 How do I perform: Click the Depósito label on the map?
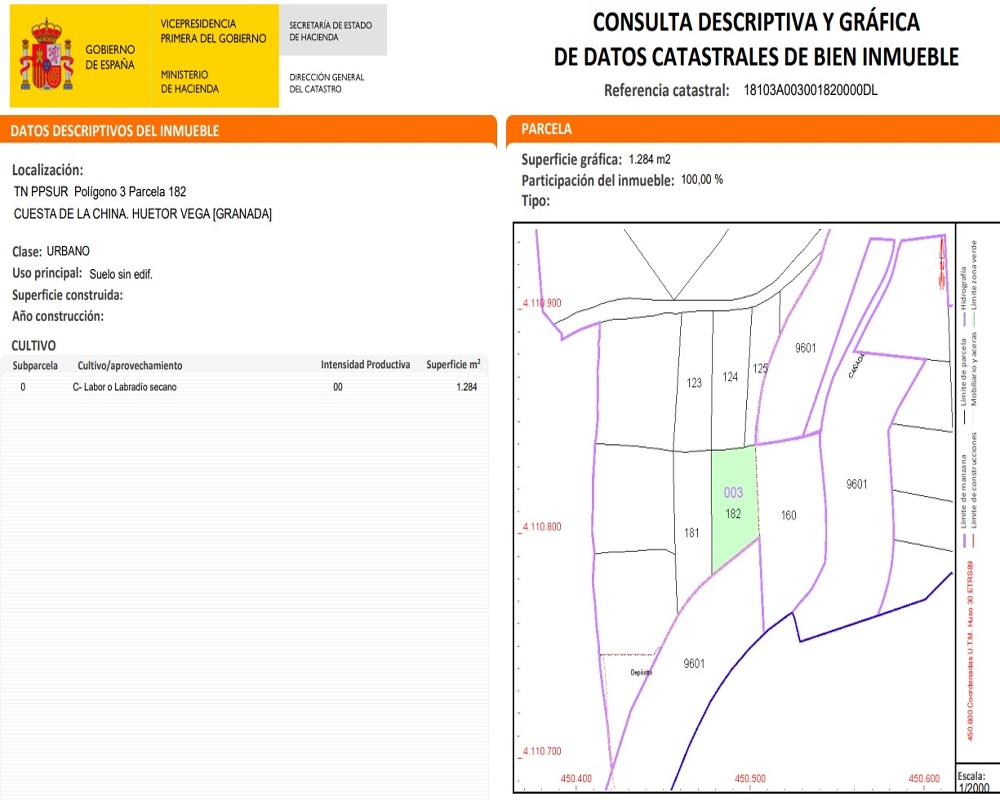coord(641,673)
